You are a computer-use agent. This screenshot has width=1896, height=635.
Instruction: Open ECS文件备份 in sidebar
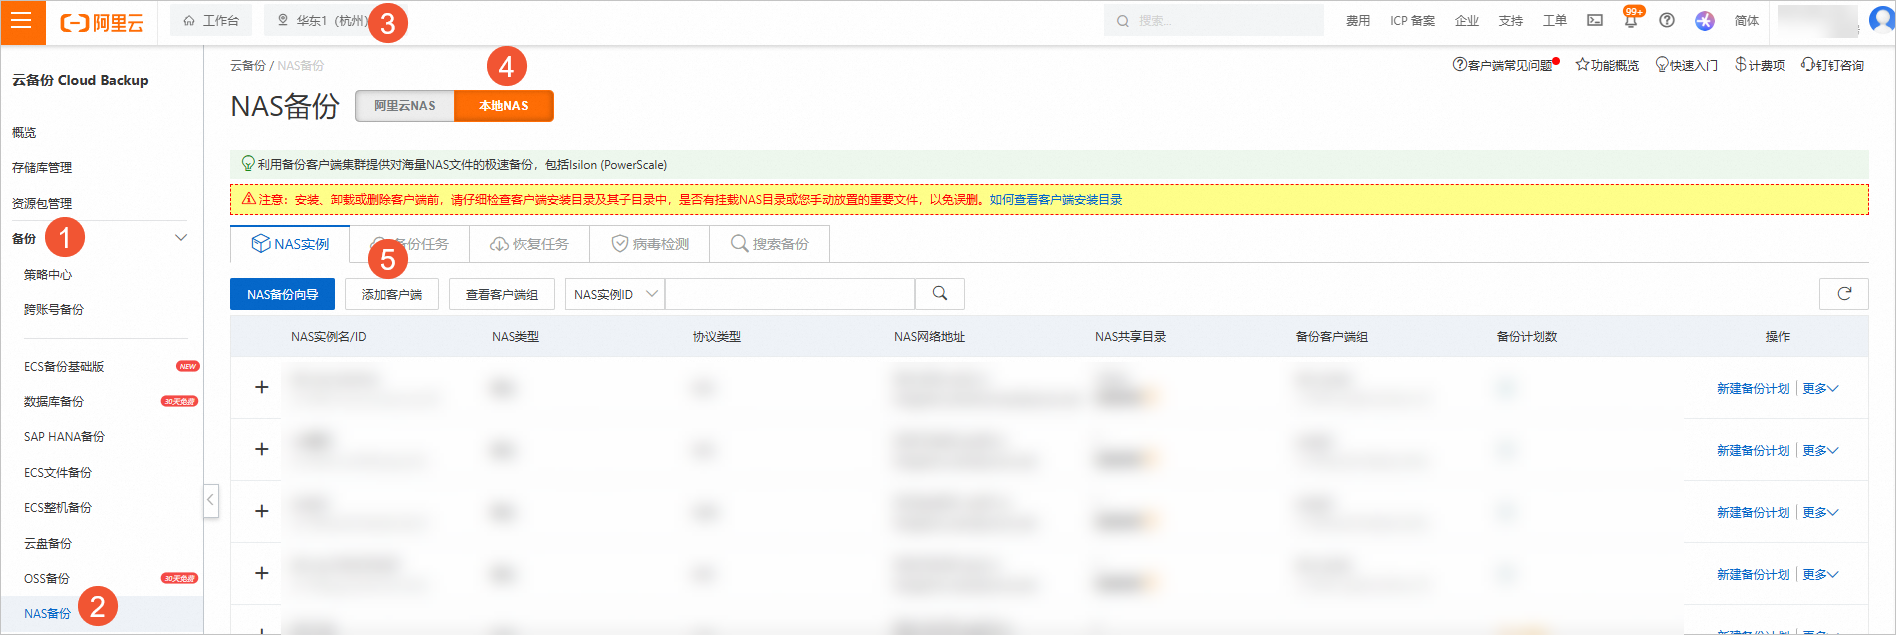(58, 472)
